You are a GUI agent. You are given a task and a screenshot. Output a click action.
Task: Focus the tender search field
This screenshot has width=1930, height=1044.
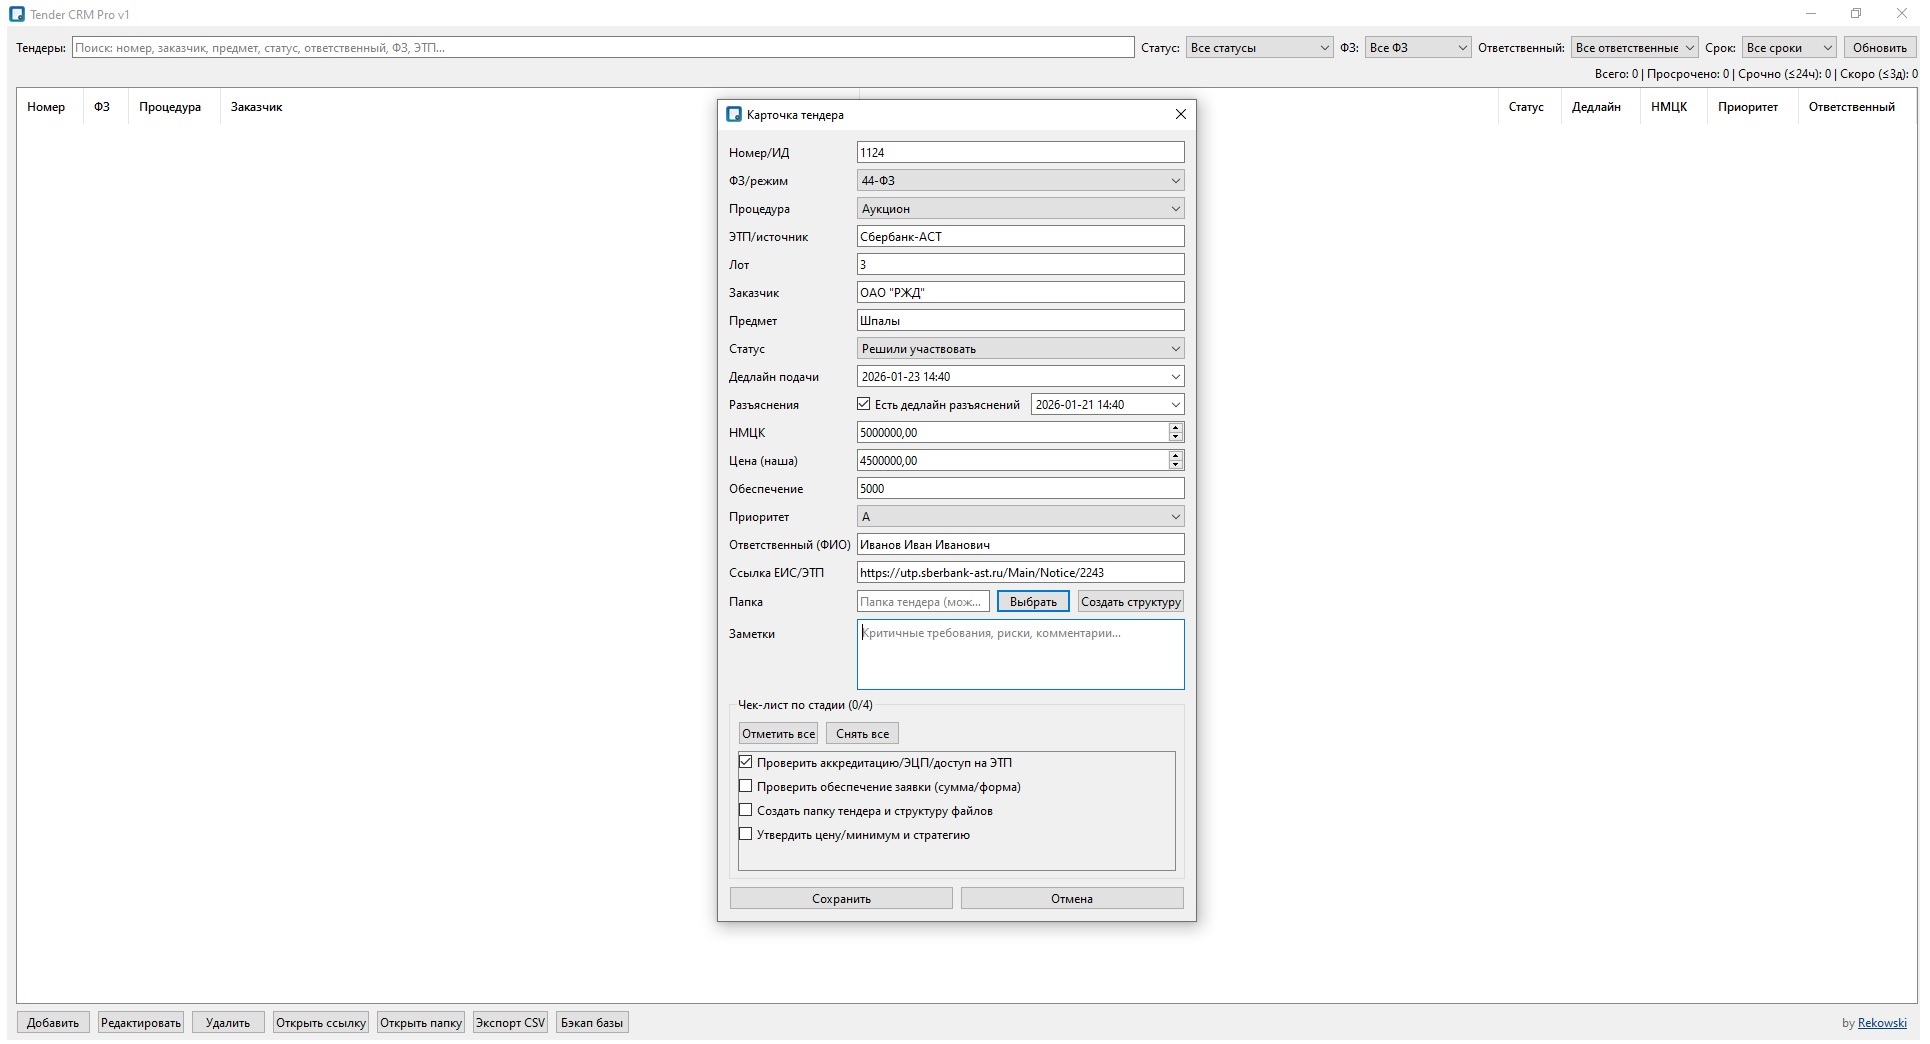click(603, 48)
